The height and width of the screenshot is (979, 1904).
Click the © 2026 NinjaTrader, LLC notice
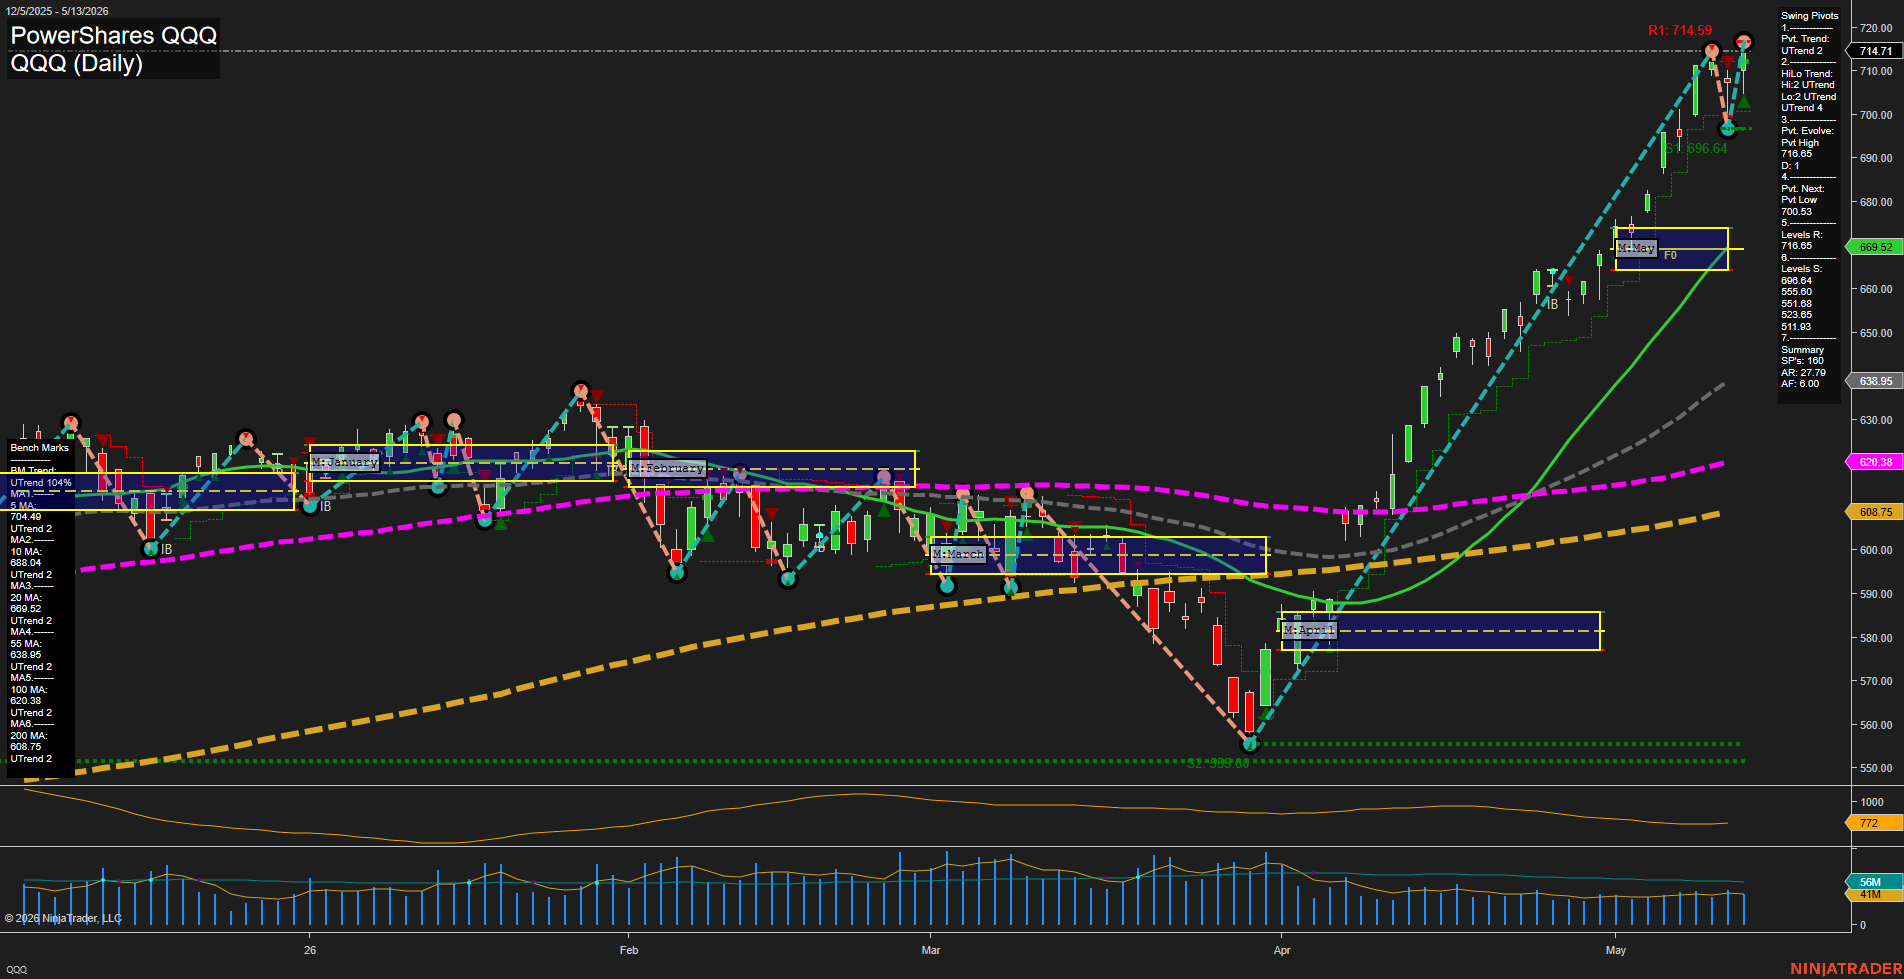point(63,918)
